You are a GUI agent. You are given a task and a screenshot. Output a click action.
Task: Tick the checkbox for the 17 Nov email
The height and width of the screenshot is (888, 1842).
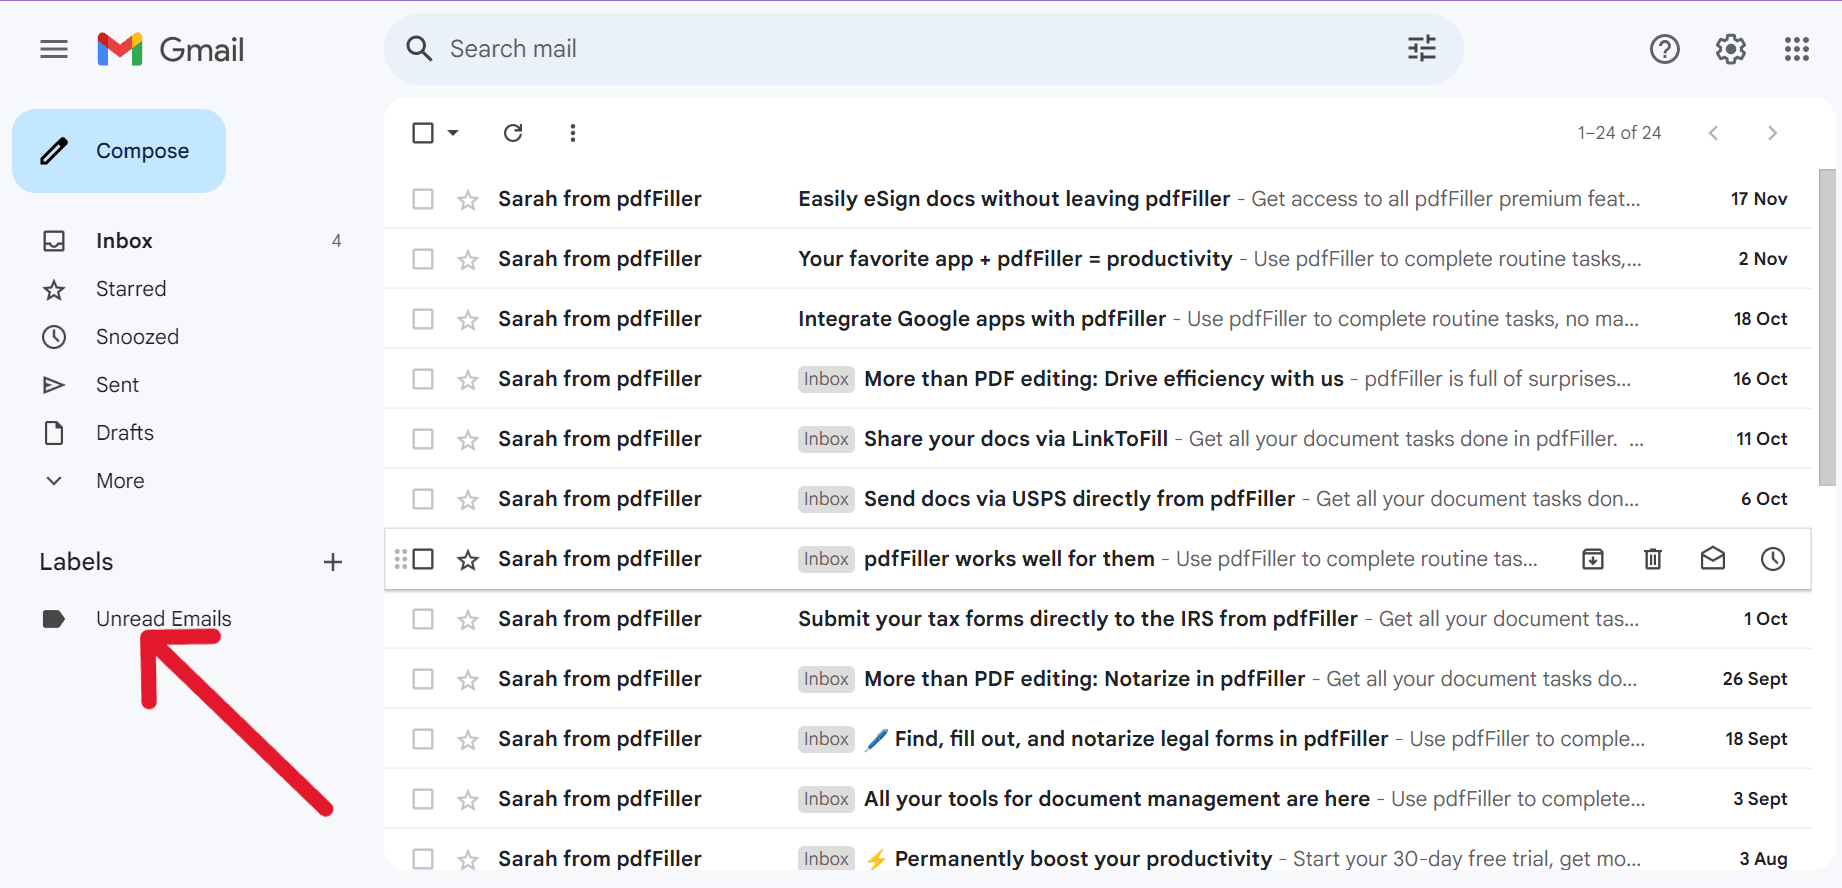coord(423,199)
